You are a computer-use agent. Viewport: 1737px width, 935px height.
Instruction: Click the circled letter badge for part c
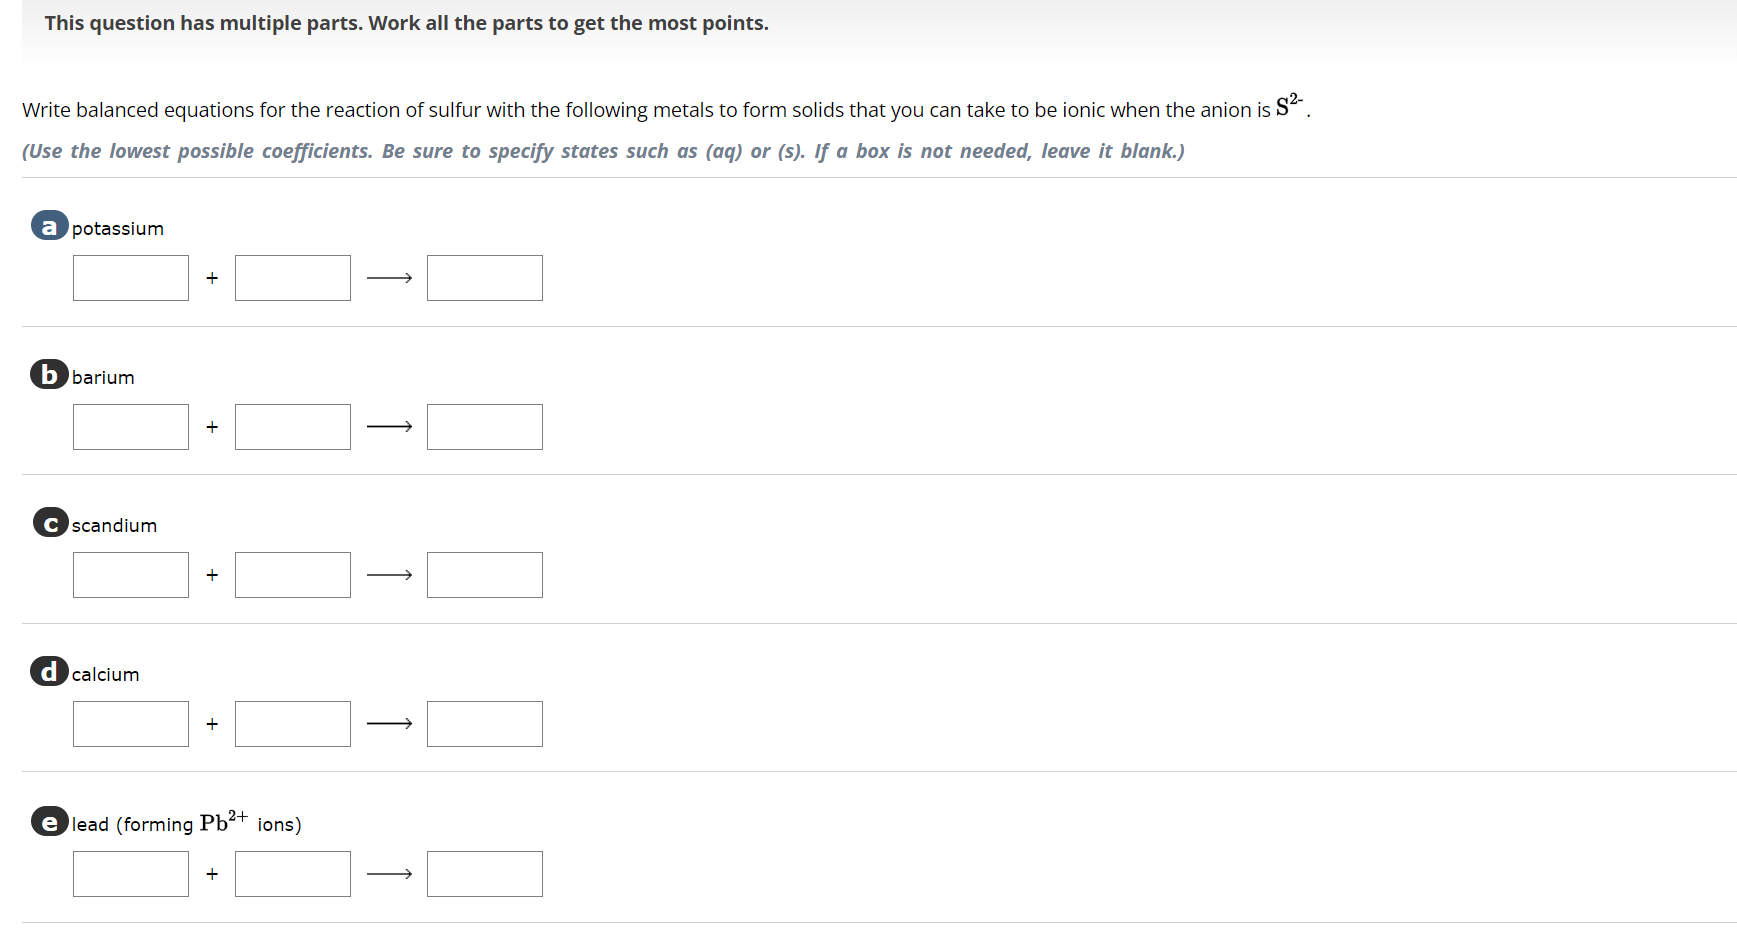pos(48,524)
